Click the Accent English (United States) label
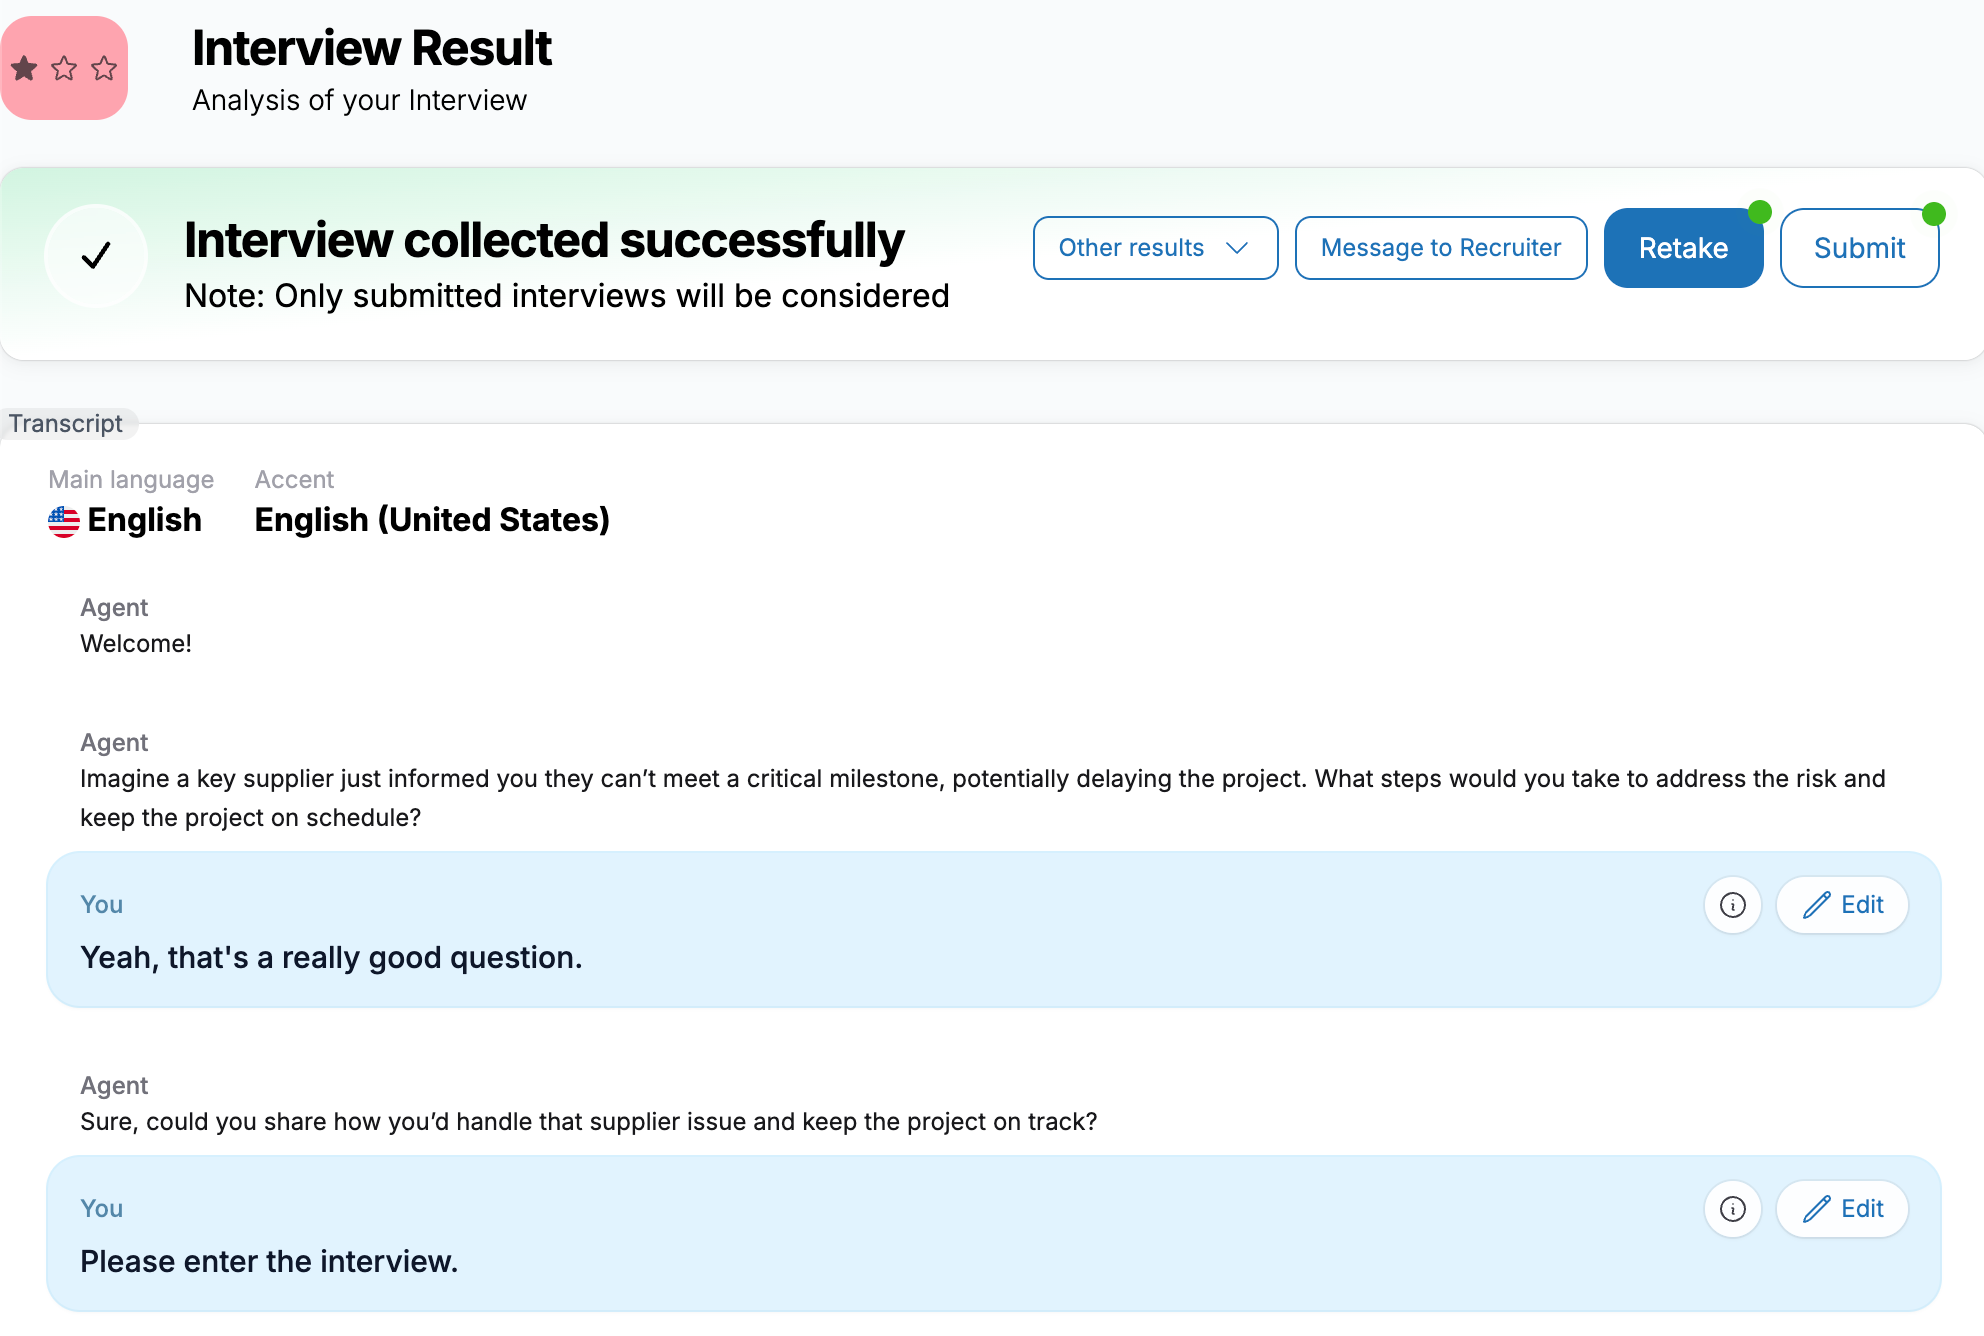Screen dimensions: 1984x1336 coord(432,520)
